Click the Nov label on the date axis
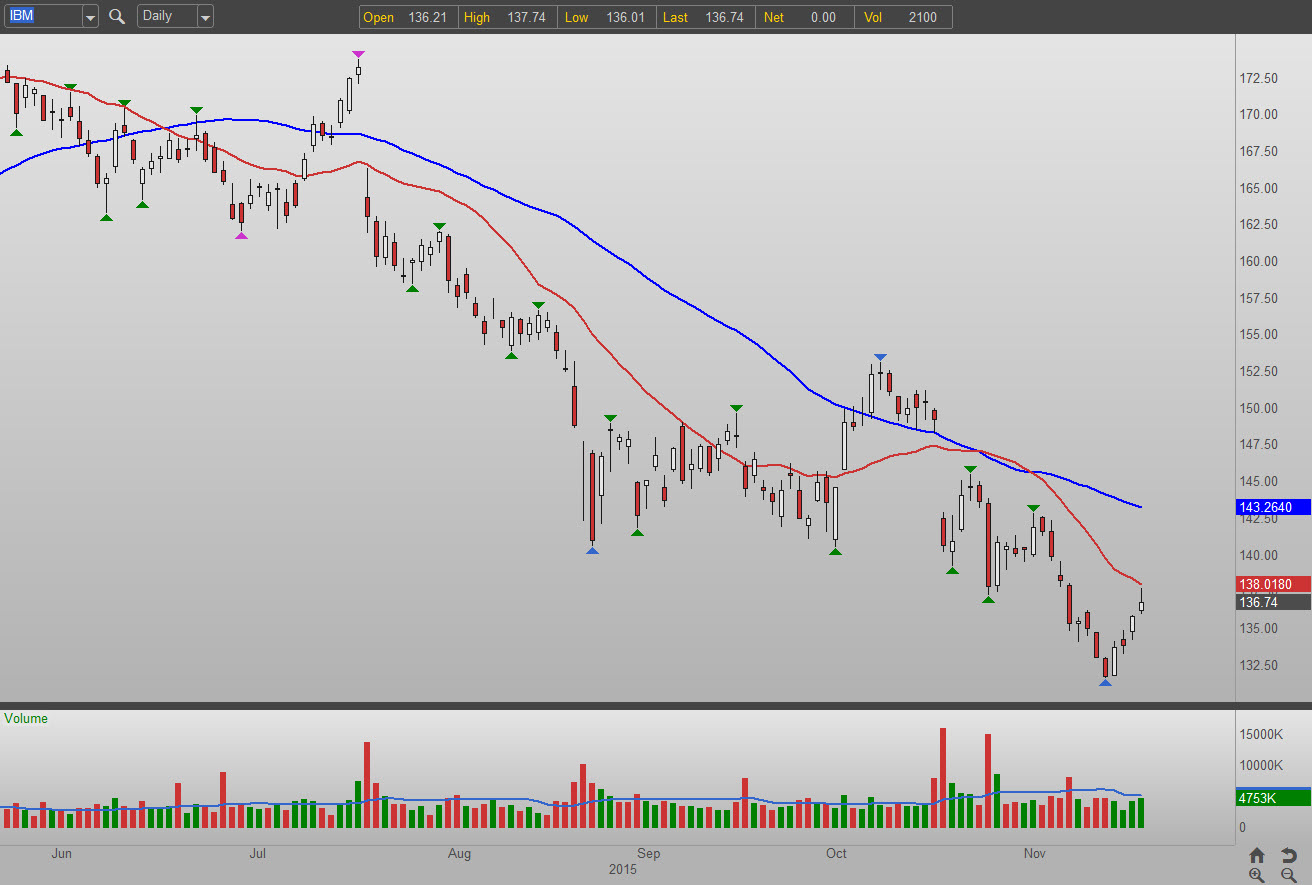 point(1035,854)
